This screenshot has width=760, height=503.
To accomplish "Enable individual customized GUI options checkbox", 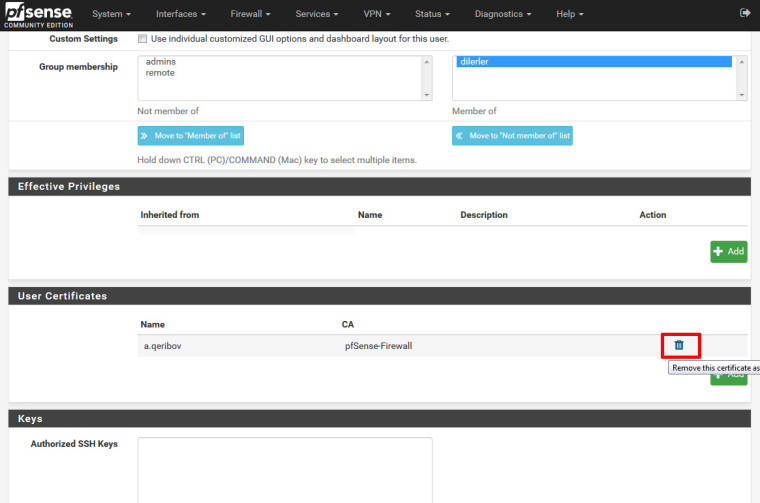I will 142,39.
